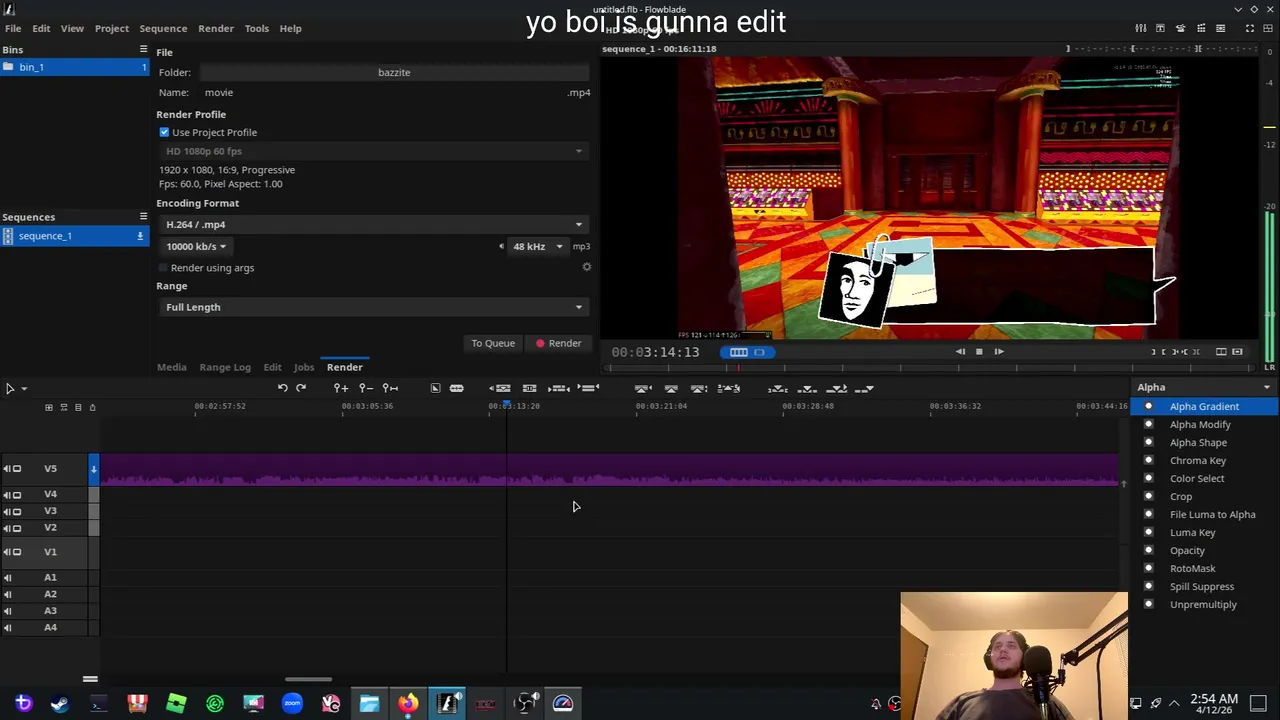Image resolution: width=1280 pixels, height=720 pixels.
Task: Switch to the Edit tab
Action: point(273,368)
